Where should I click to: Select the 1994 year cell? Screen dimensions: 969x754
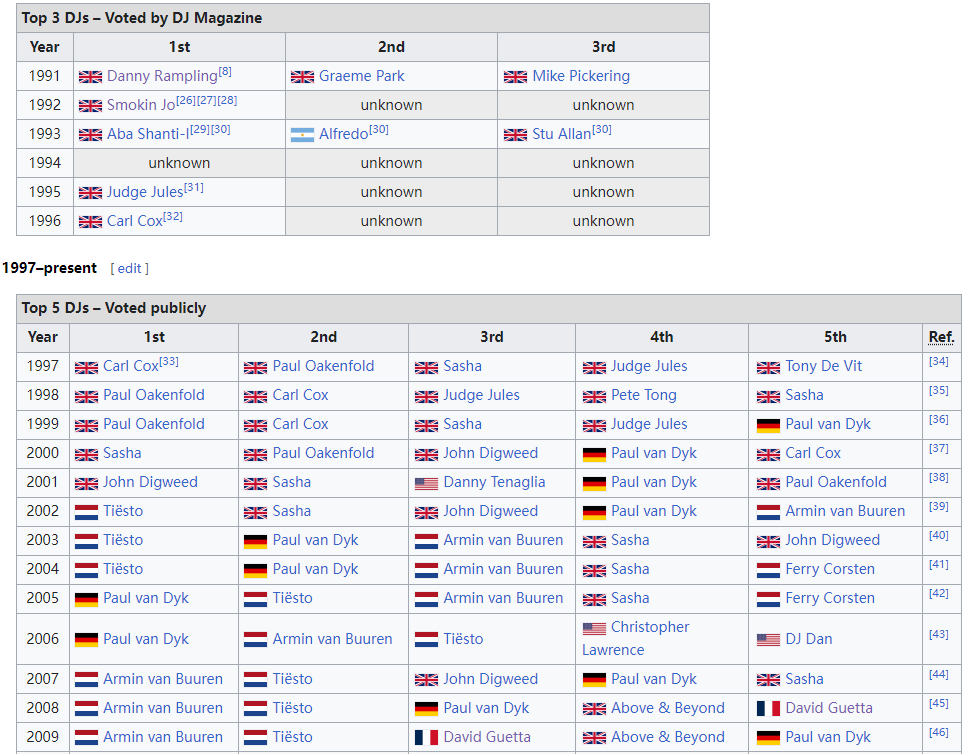[x=44, y=163]
